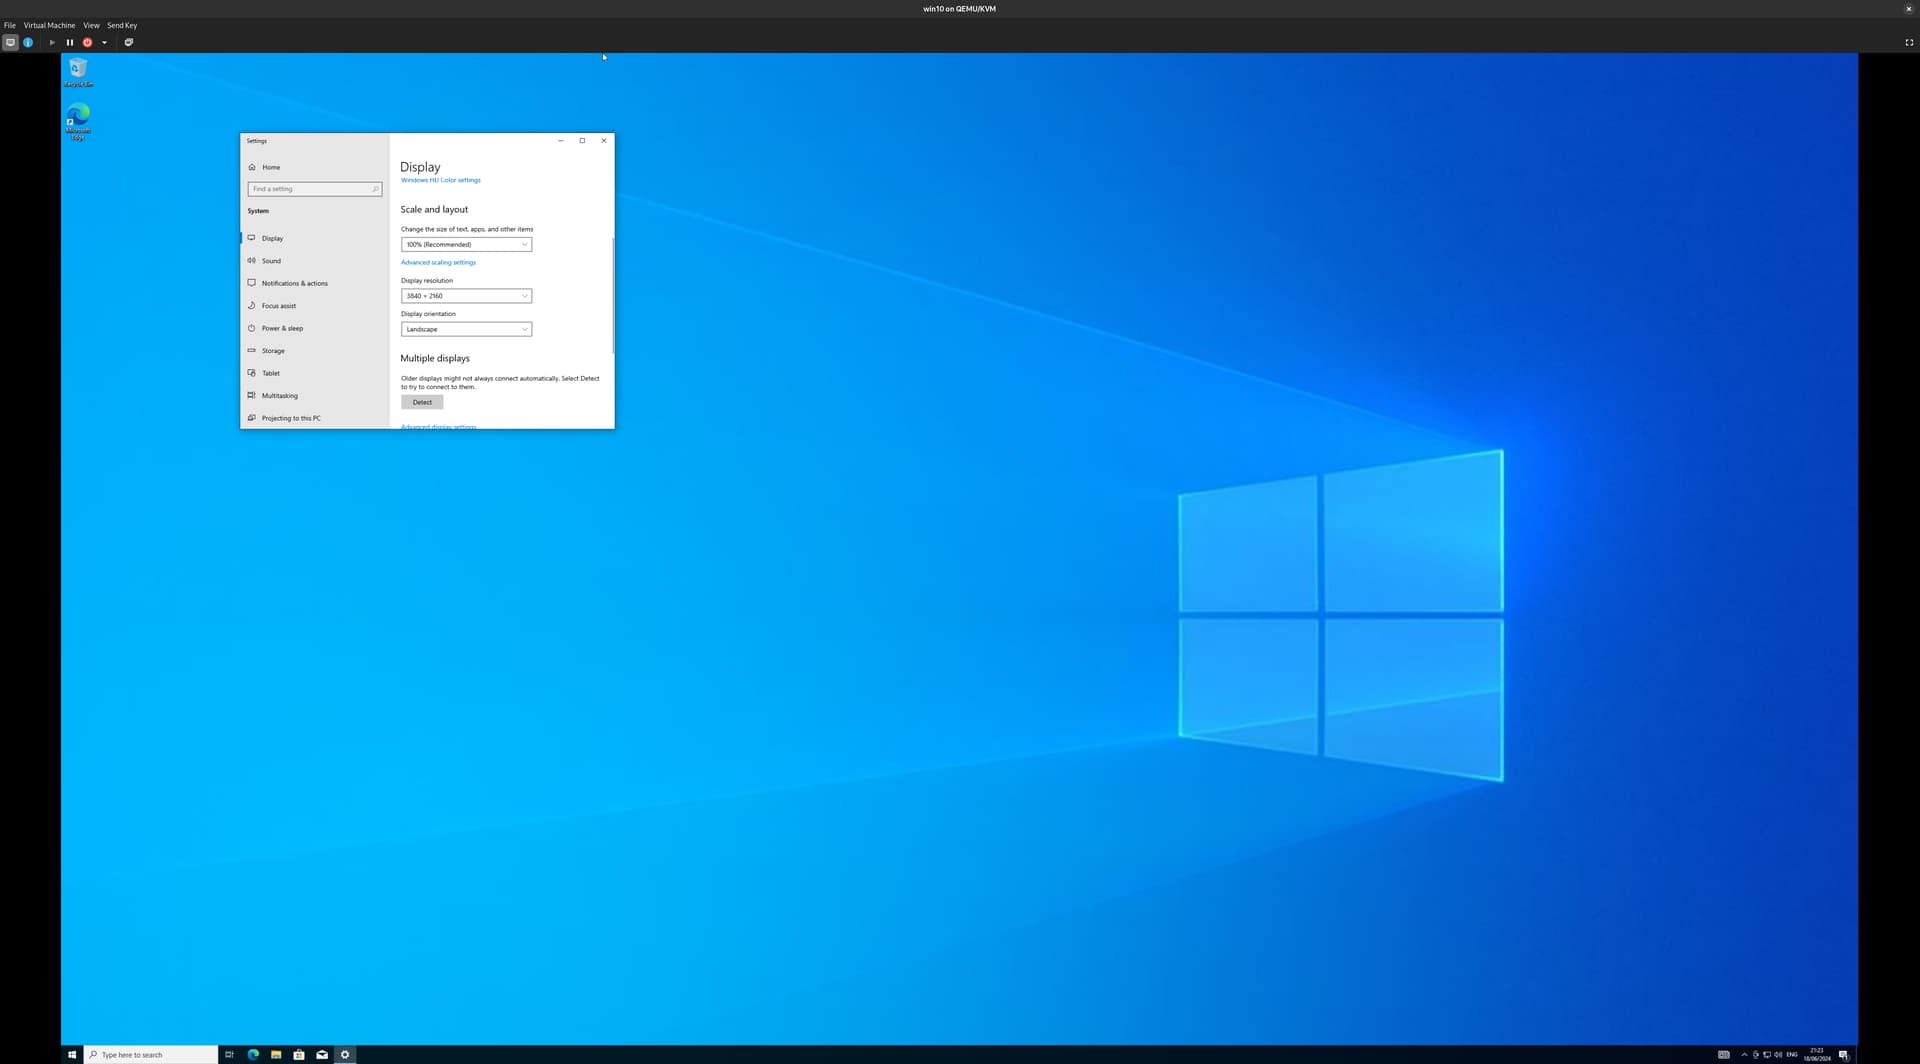Click the Settings gear on the taskbar
Image resolution: width=1920 pixels, height=1064 pixels.
[345, 1054]
